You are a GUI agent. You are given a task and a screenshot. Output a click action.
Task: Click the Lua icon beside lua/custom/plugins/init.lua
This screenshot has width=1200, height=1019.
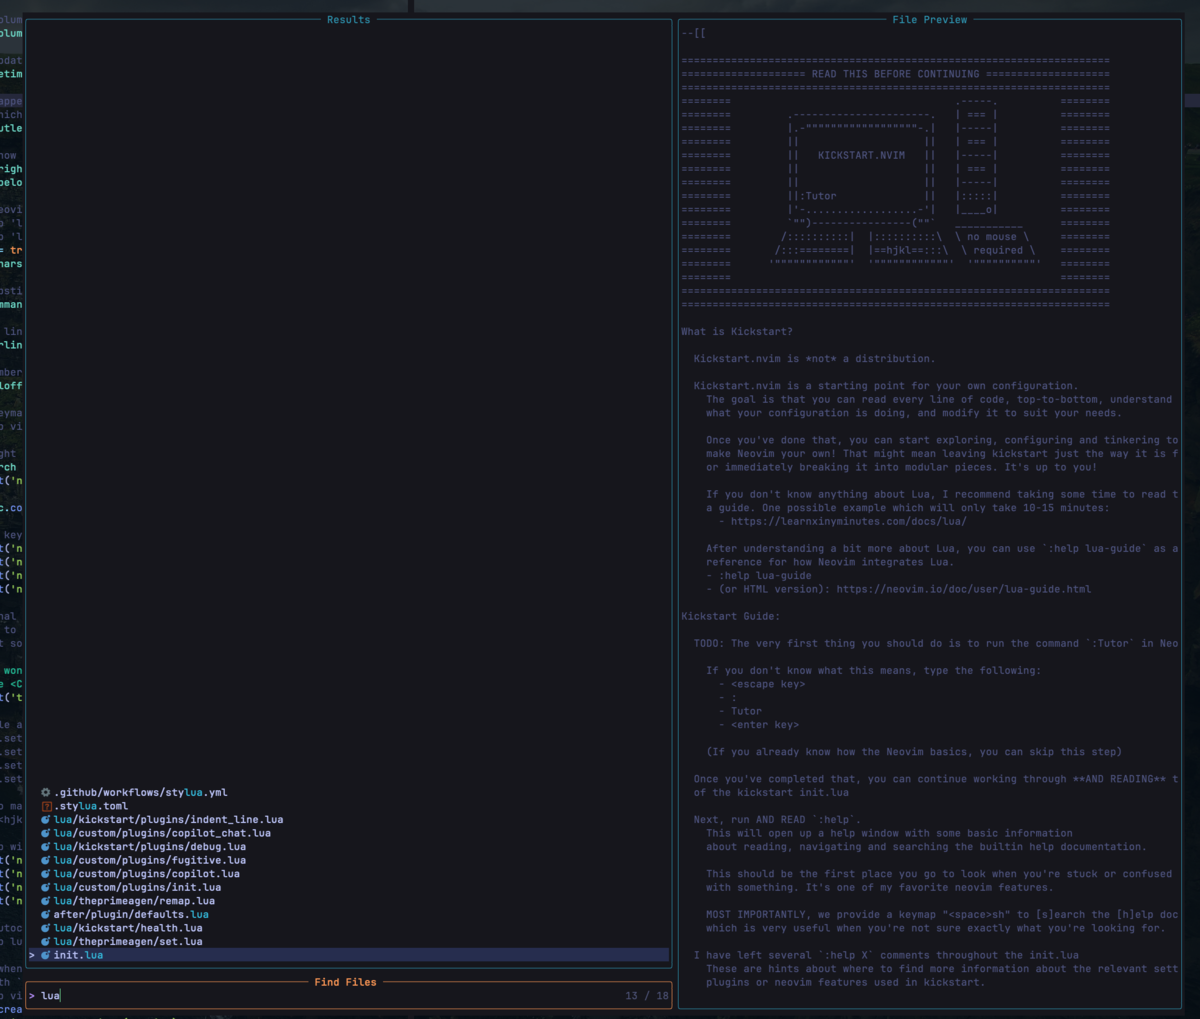tap(46, 887)
